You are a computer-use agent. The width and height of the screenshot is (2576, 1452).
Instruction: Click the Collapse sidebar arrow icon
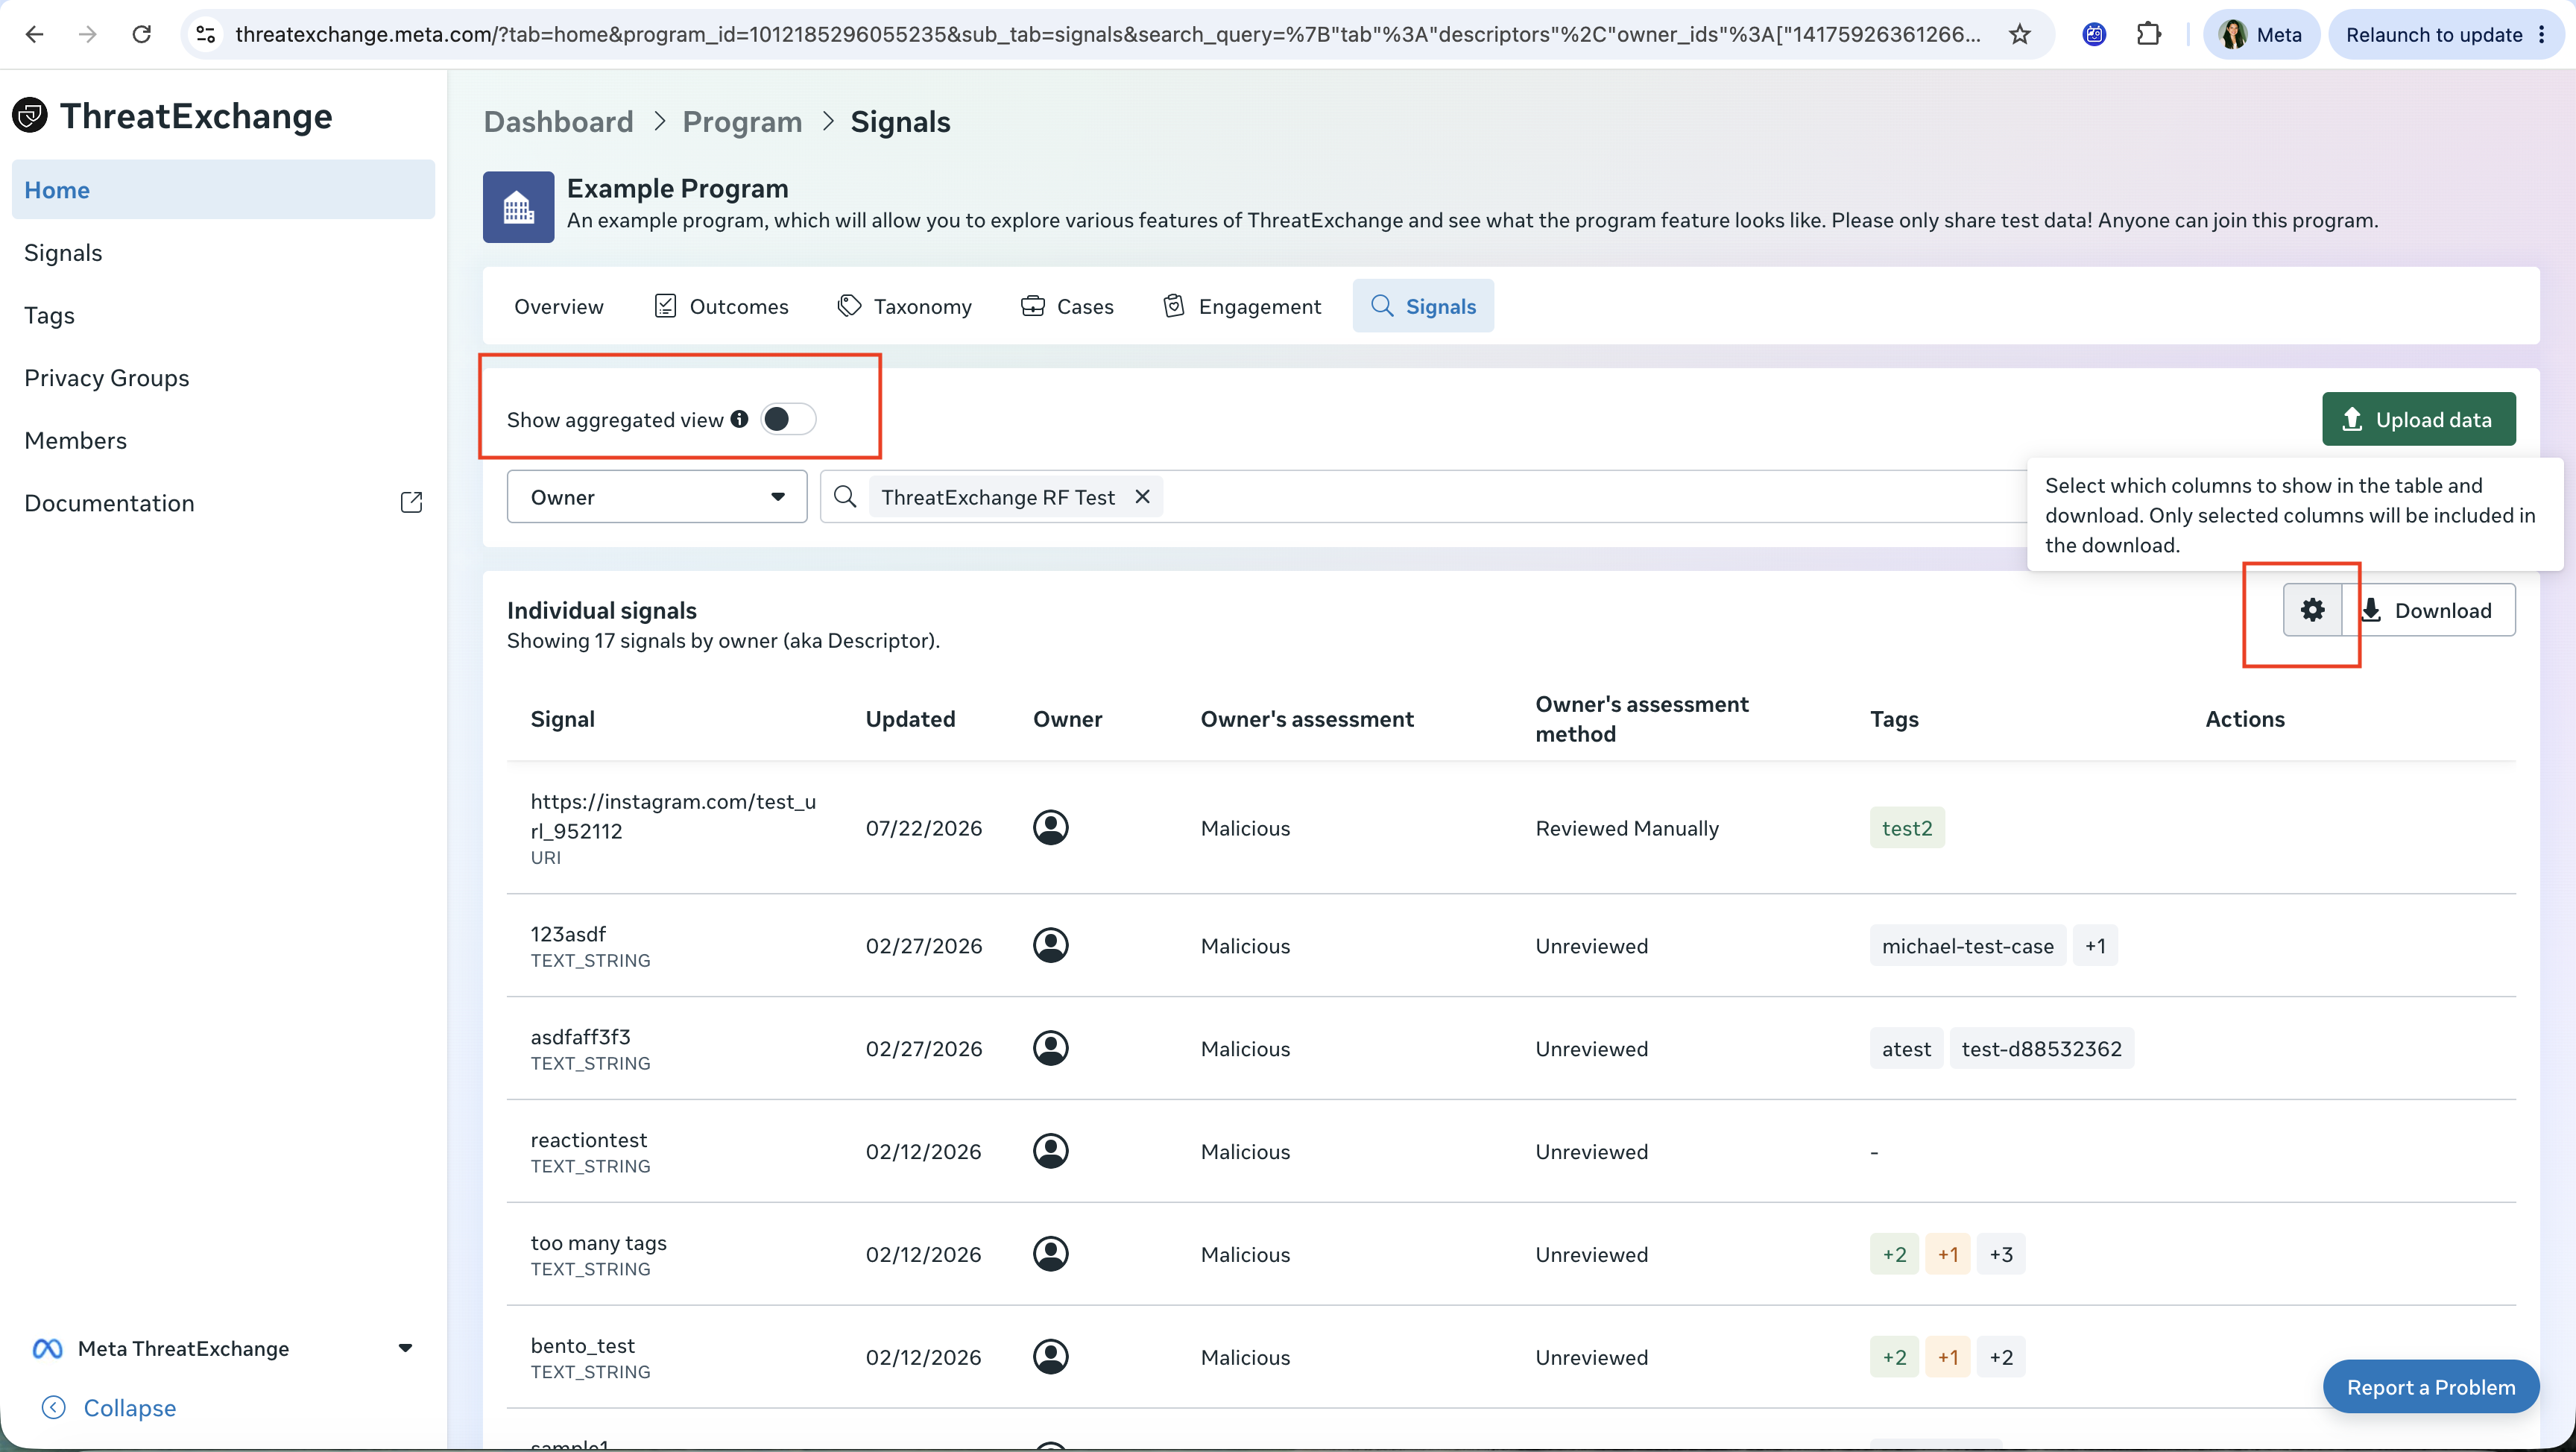[54, 1408]
